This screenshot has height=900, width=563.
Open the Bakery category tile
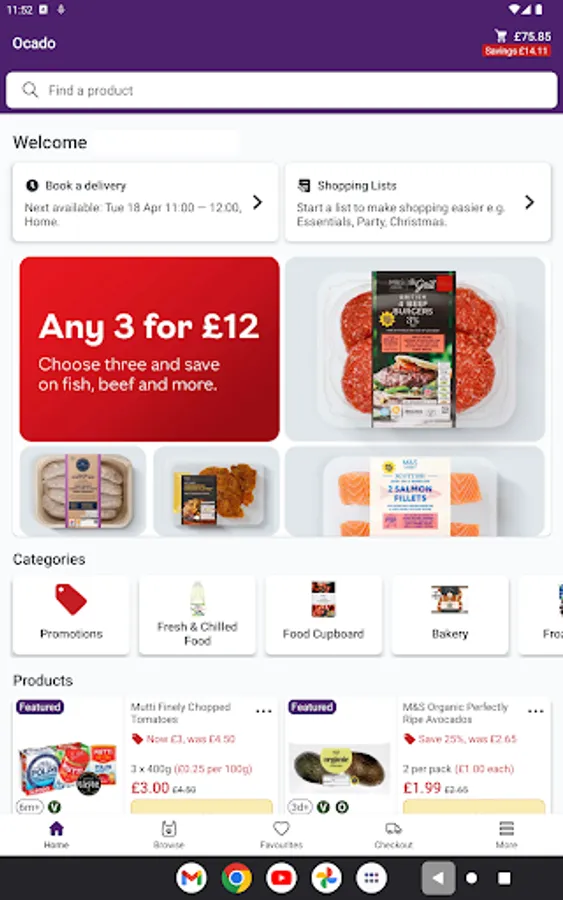point(450,615)
